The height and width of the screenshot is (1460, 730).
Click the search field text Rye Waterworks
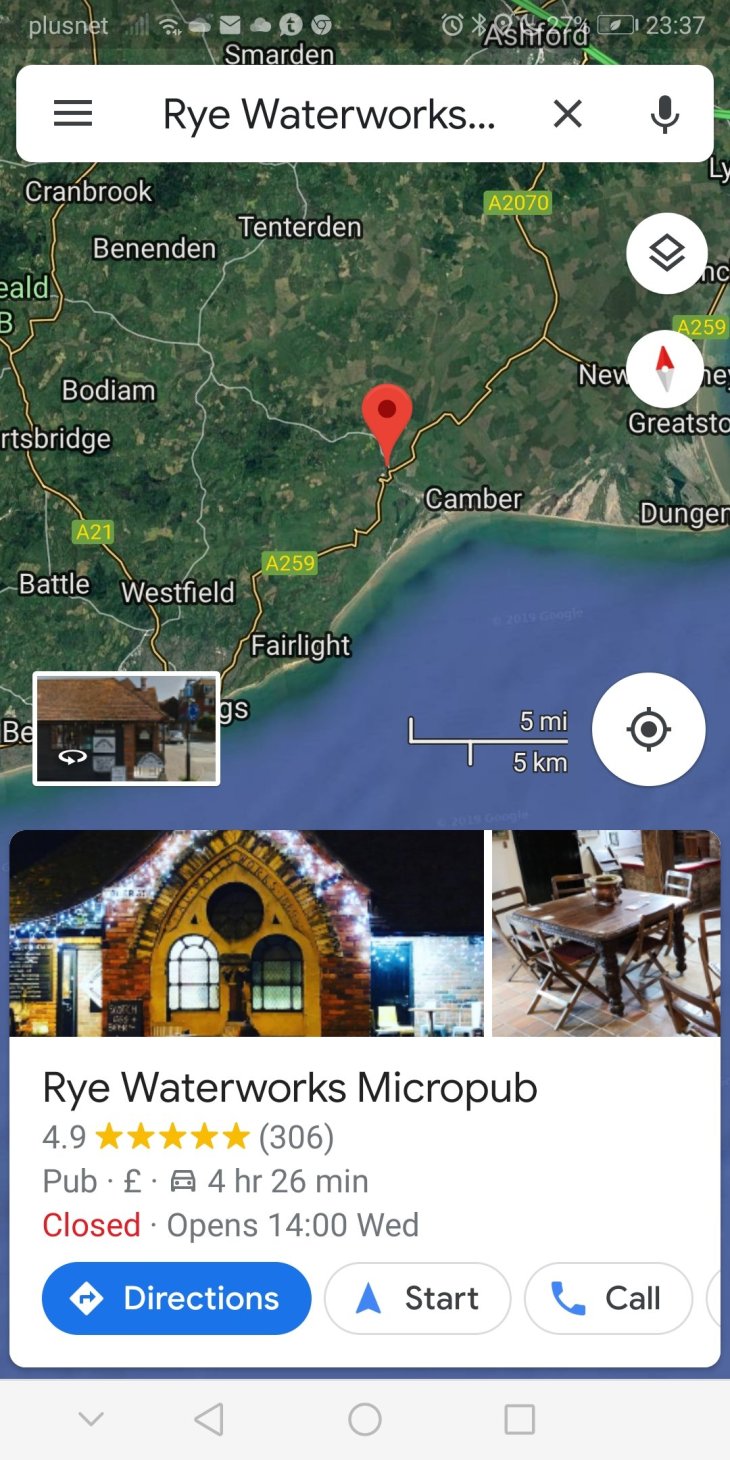coord(329,115)
